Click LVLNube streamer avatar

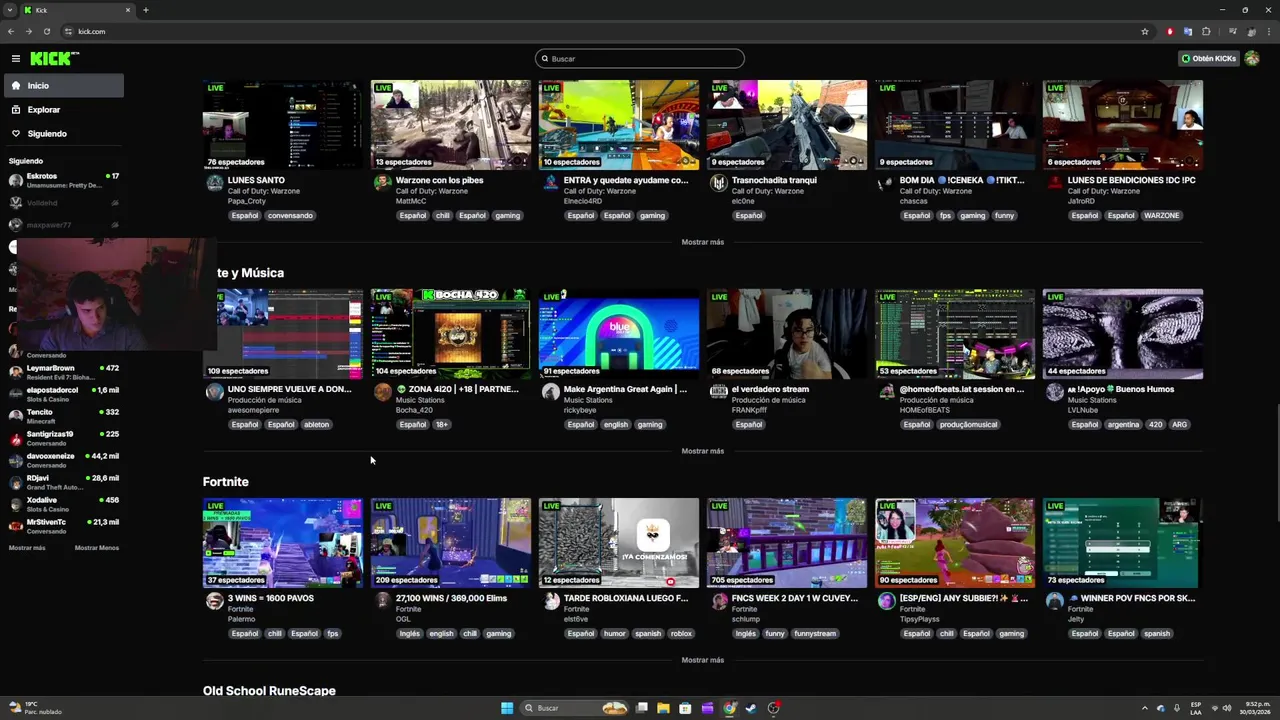1054,392
